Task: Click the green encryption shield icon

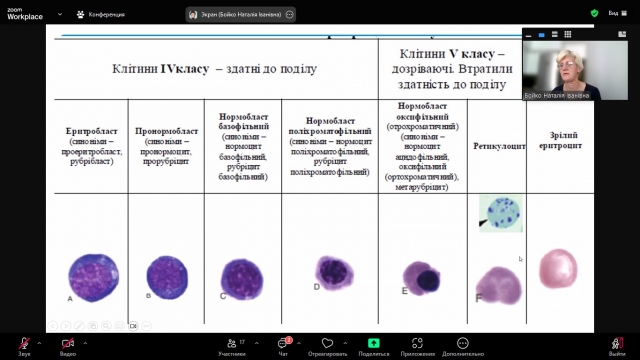Action: [594, 13]
